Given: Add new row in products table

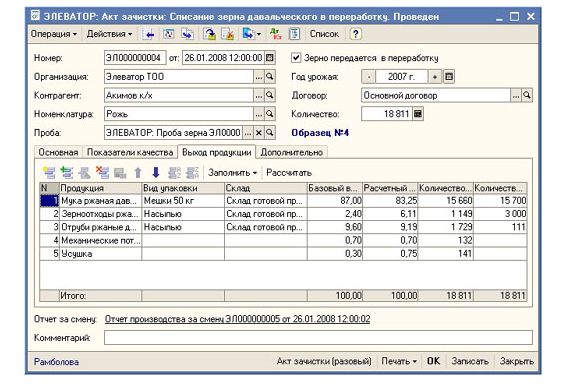Looking at the screenshot, I should [49, 173].
